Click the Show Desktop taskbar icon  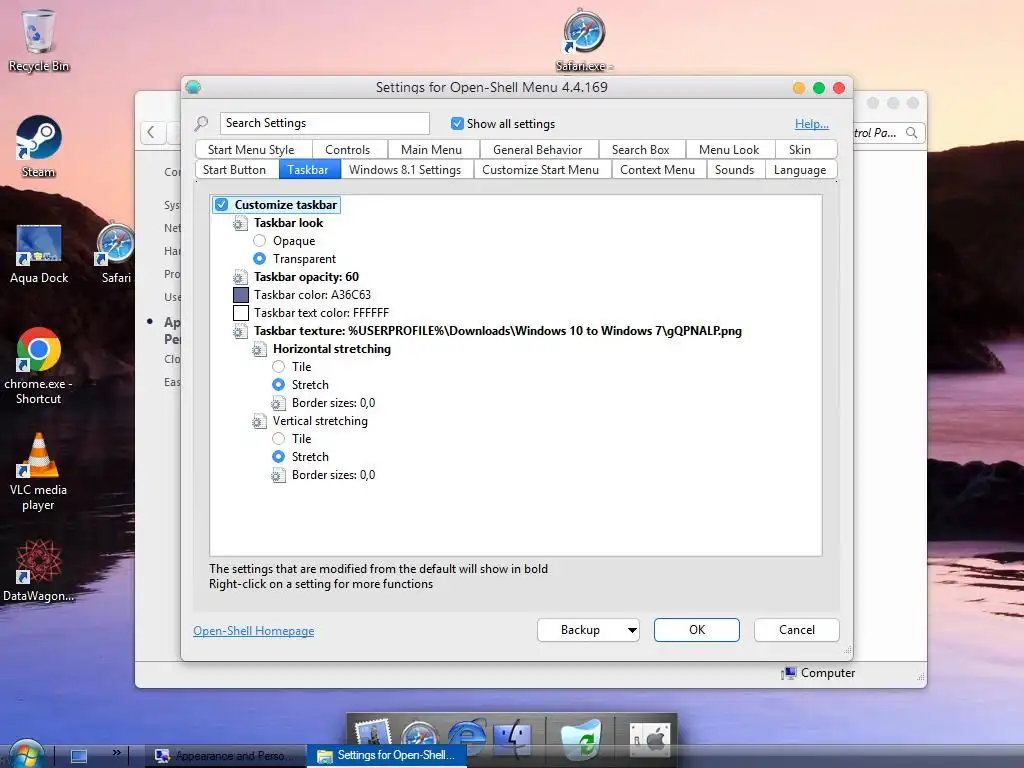pos(78,756)
